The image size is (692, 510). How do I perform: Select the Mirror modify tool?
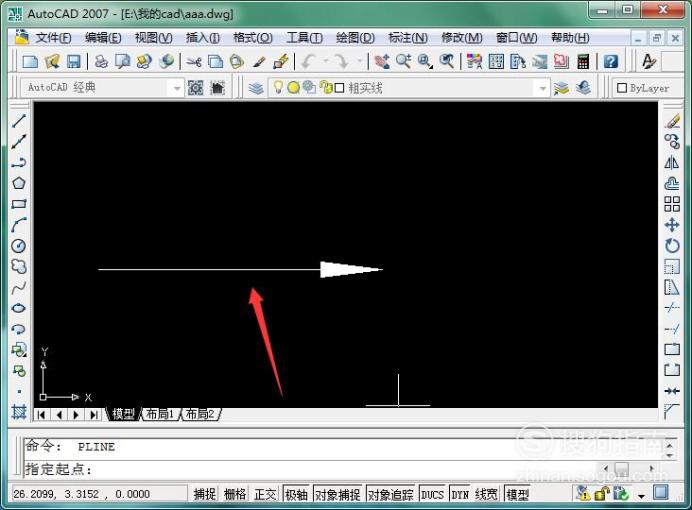click(672, 162)
